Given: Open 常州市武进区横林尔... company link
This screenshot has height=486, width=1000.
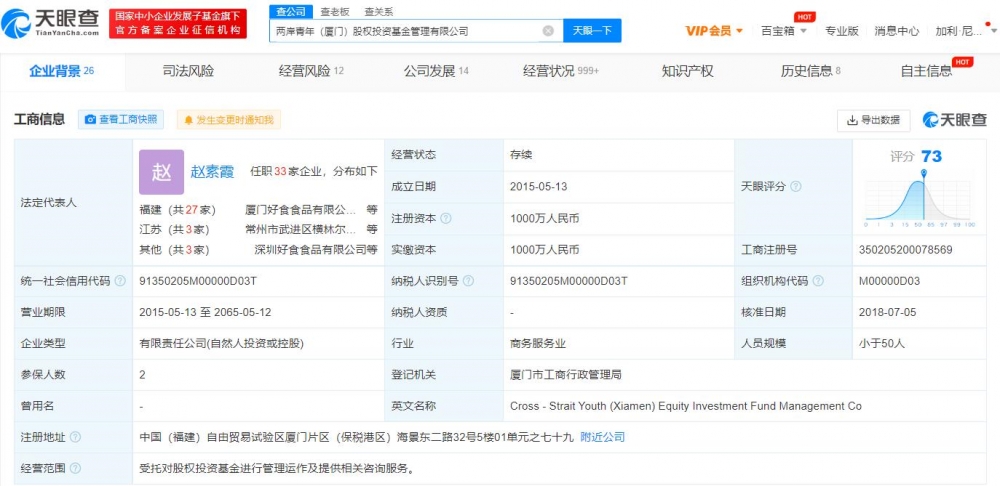Looking at the screenshot, I should click(300, 230).
